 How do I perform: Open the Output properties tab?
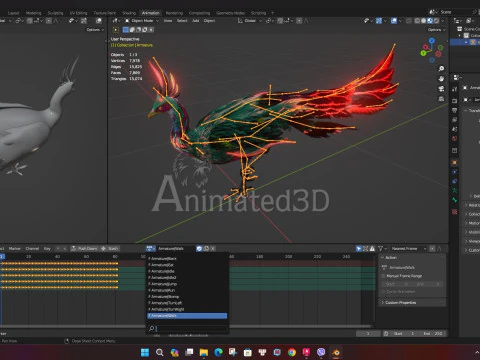click(455, 110)
